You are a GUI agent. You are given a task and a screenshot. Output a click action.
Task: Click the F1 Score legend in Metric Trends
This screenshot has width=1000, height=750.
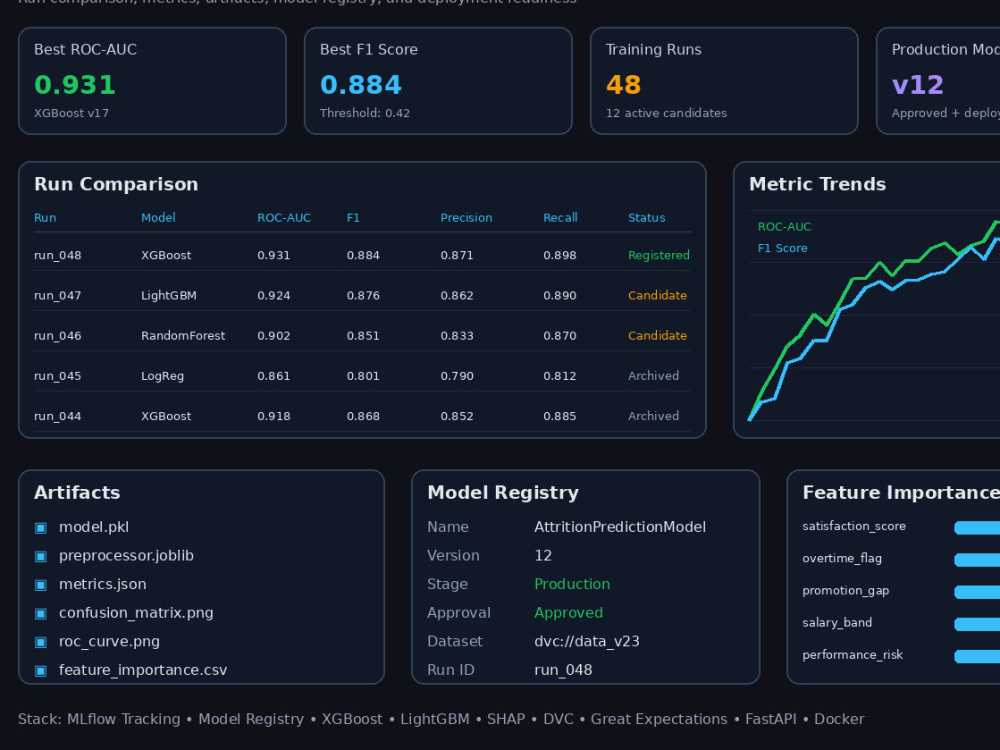(x=783, y=248)
